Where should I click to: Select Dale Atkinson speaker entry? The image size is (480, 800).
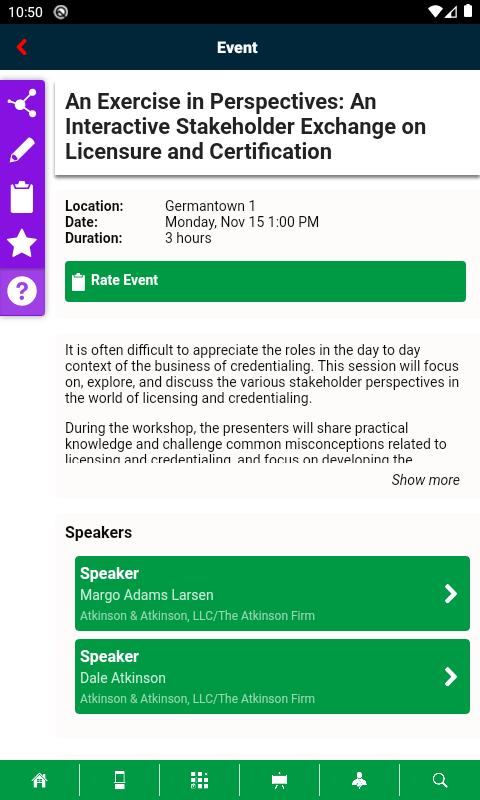coord(272,677)
